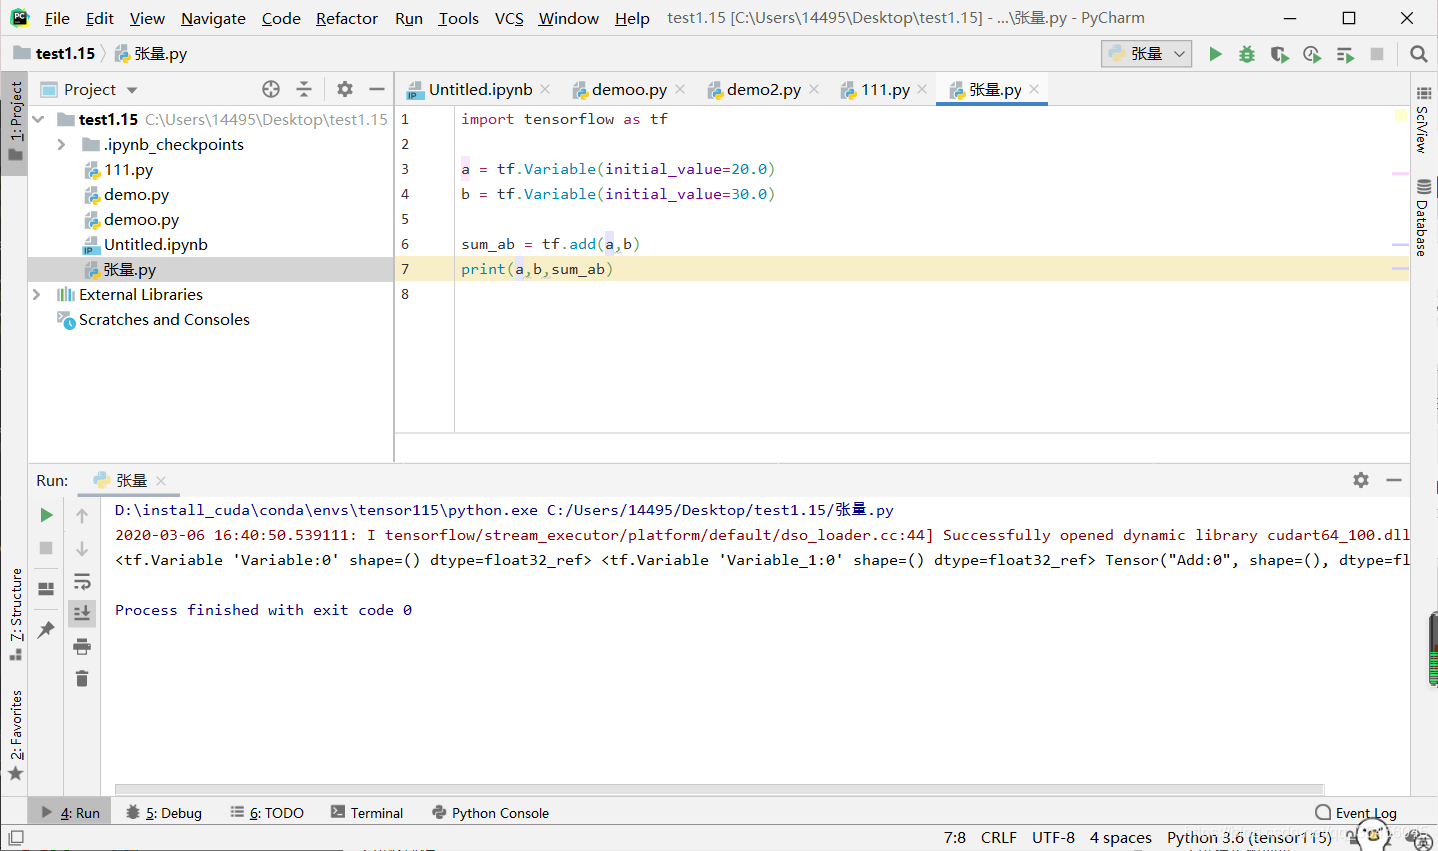Toggle the Structure side tool window
The height and width of the screenshot is (851, 1438).
15,614
